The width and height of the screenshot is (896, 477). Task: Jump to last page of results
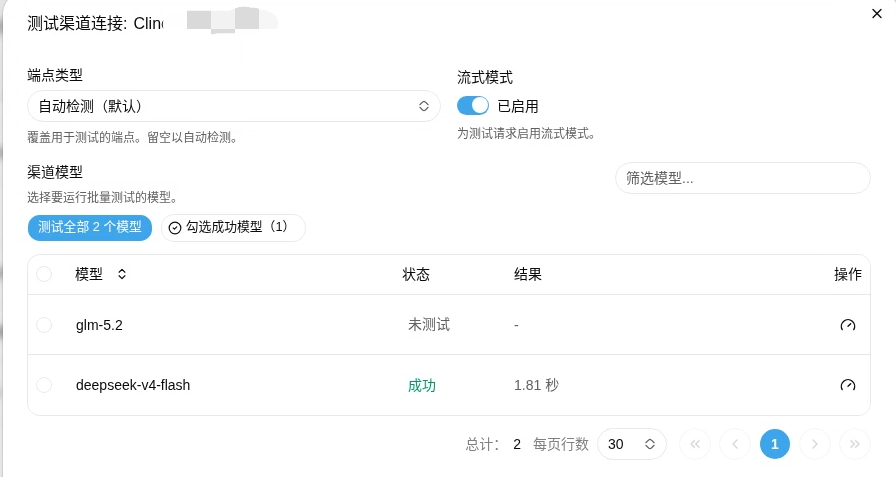coord(854,444)
